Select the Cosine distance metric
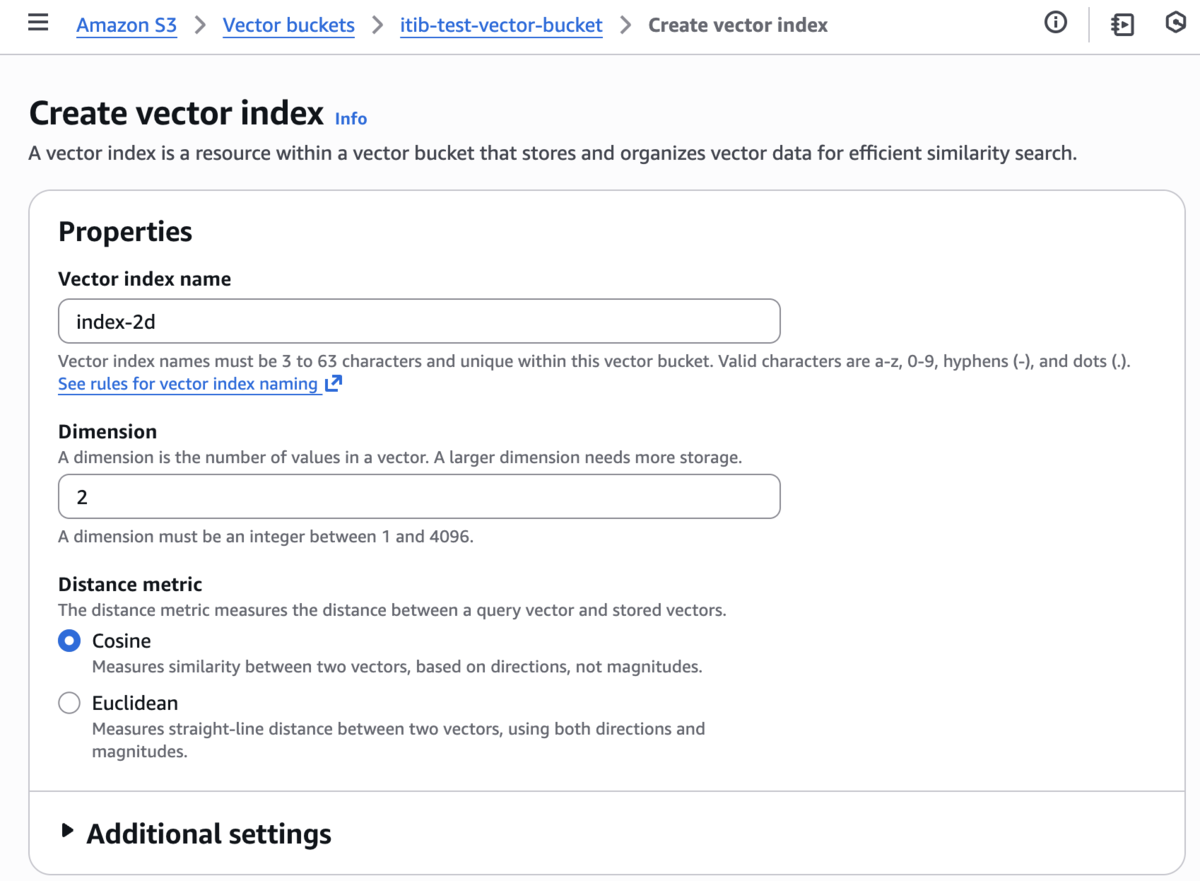The height and width of the screenshot is (881, 1200). pyautogui.click(x=69, y=641)
